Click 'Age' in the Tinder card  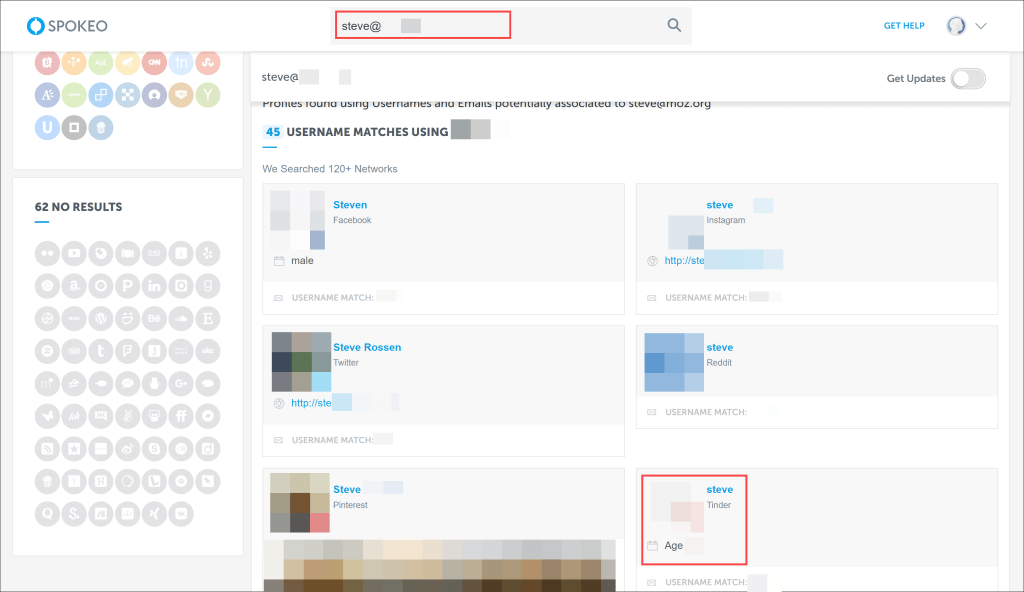pyautogui.click(x=673, y=546)
